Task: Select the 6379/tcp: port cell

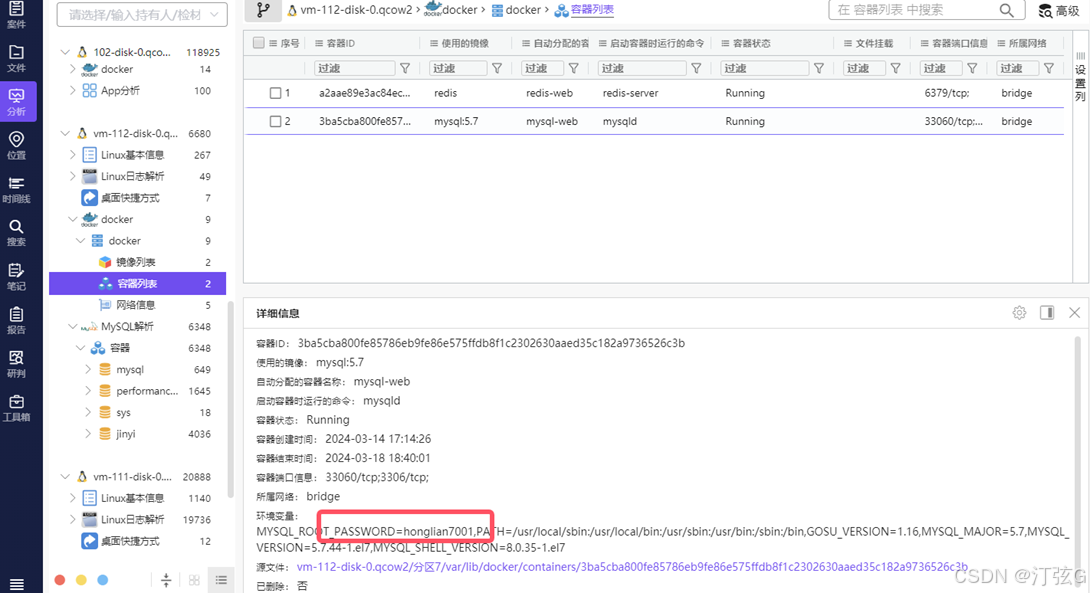Action: click(947, 93)
